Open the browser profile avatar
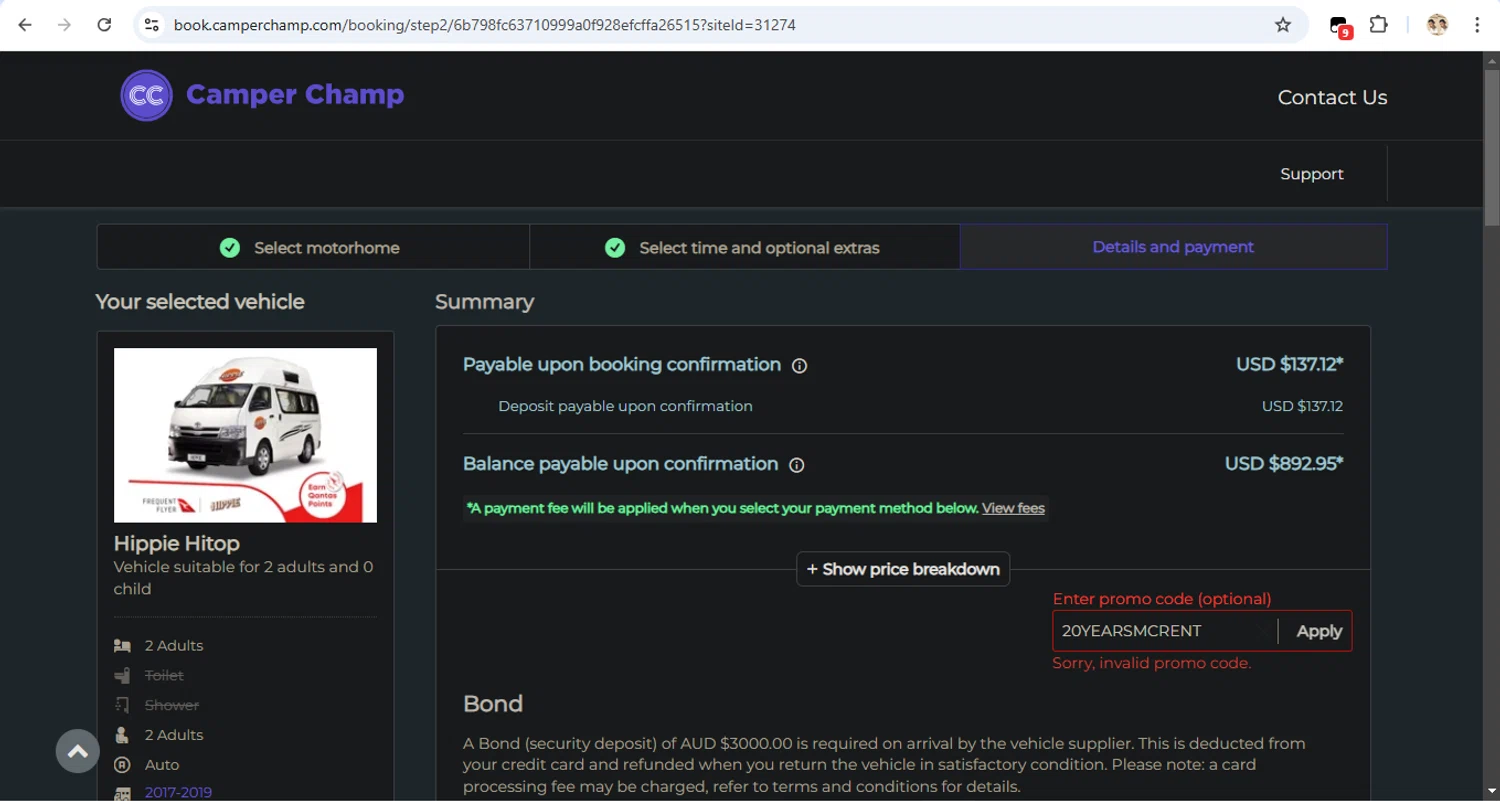The height and width of the screenshot is (801, 1500). point(1437,25)
